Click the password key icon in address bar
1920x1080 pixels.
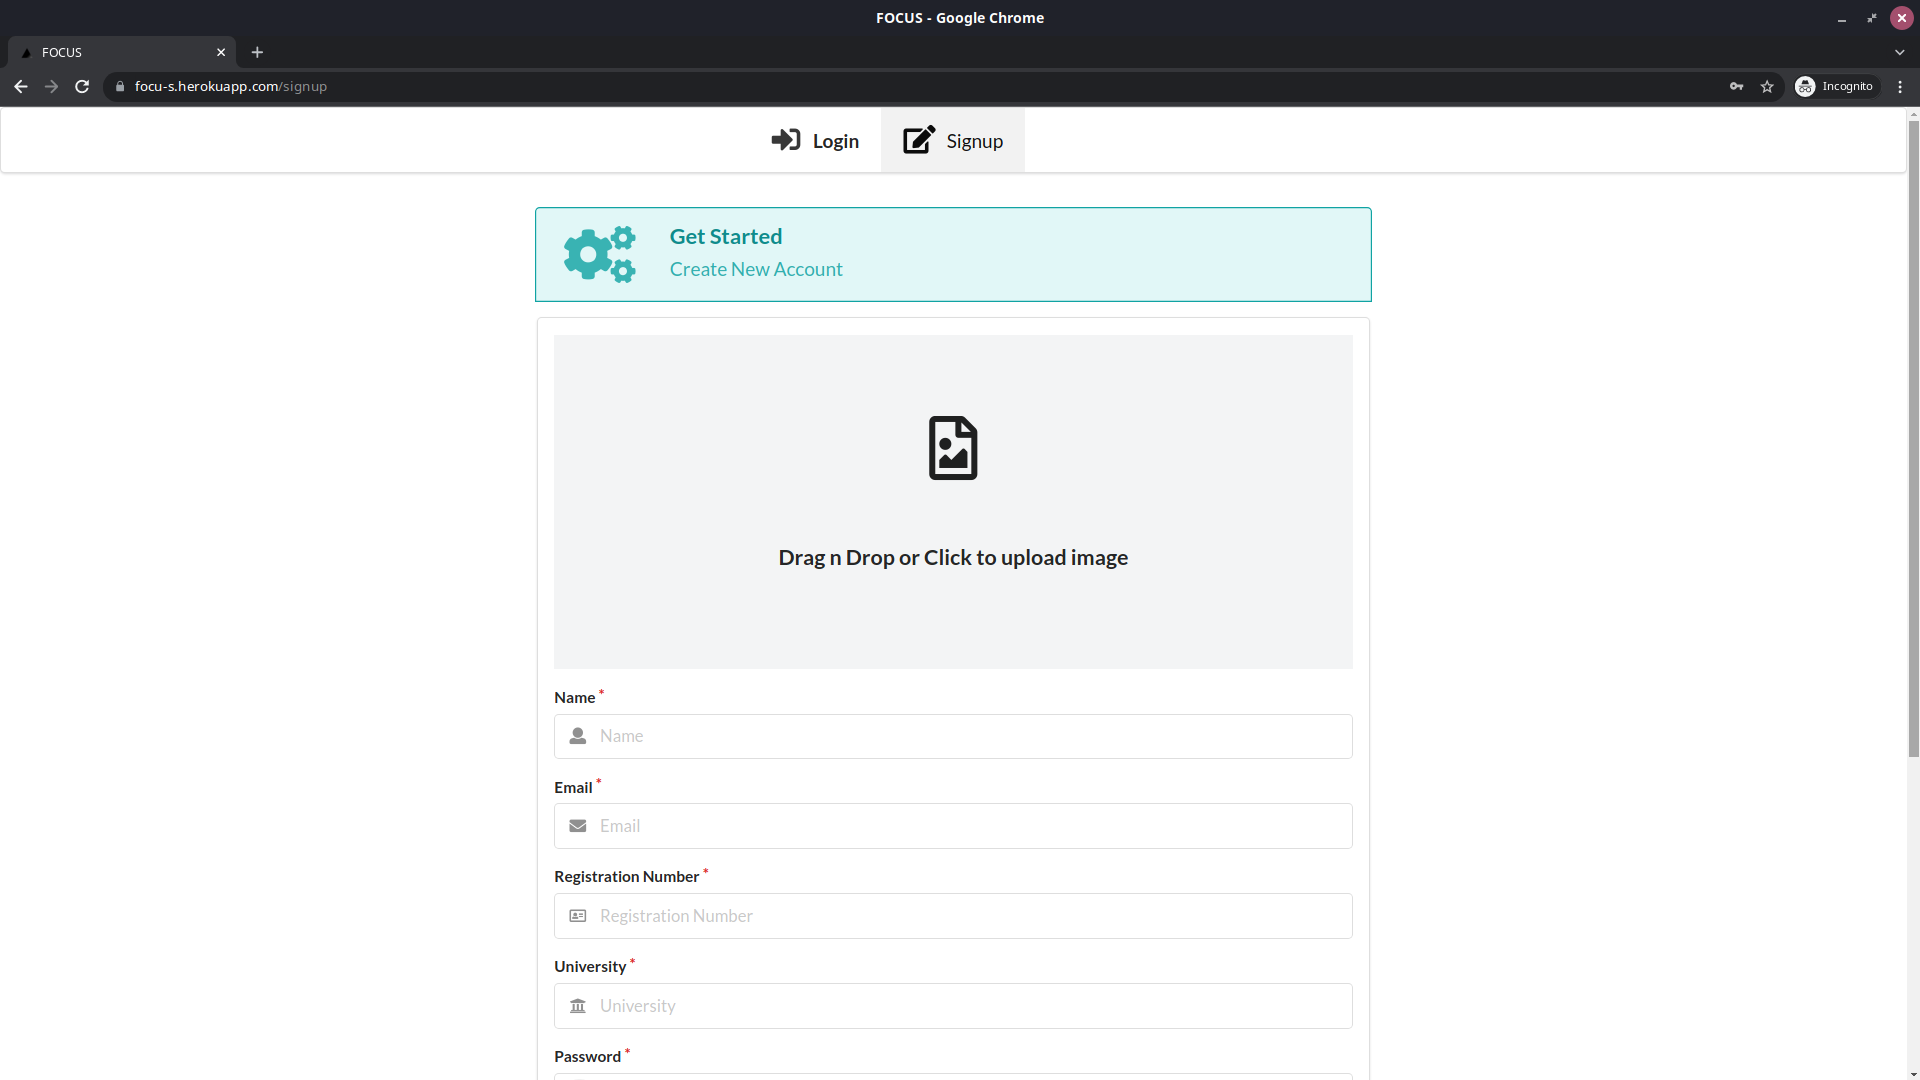[x=1736, y=87]
